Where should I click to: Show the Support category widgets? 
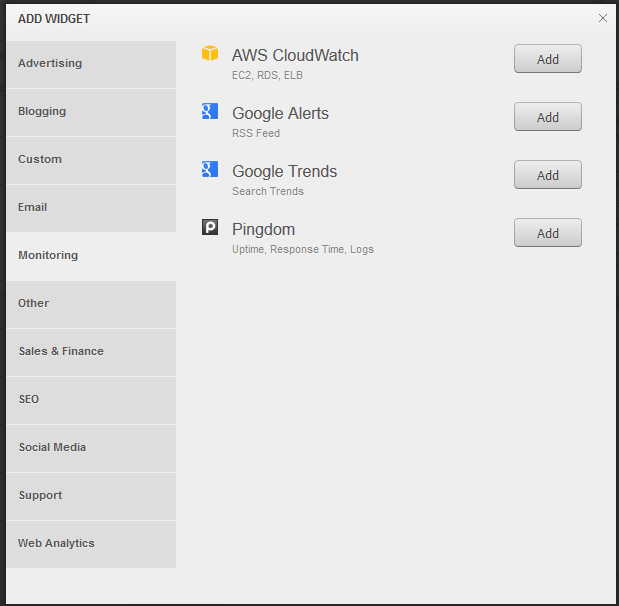91,496
